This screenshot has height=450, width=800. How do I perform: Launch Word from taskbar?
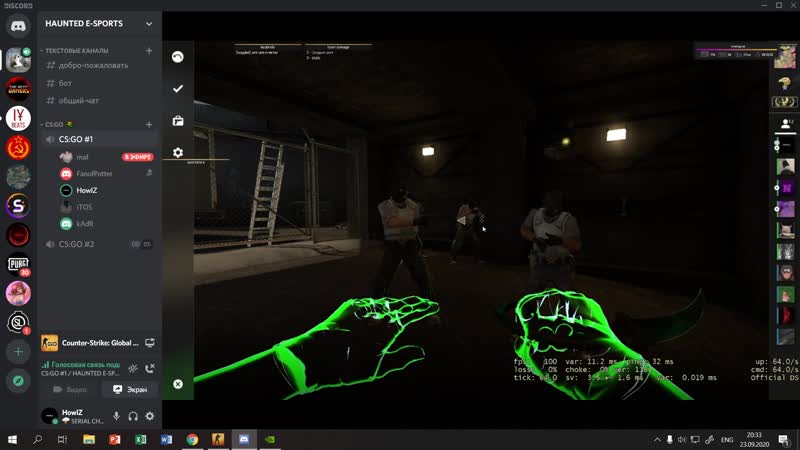coord(166,440)
